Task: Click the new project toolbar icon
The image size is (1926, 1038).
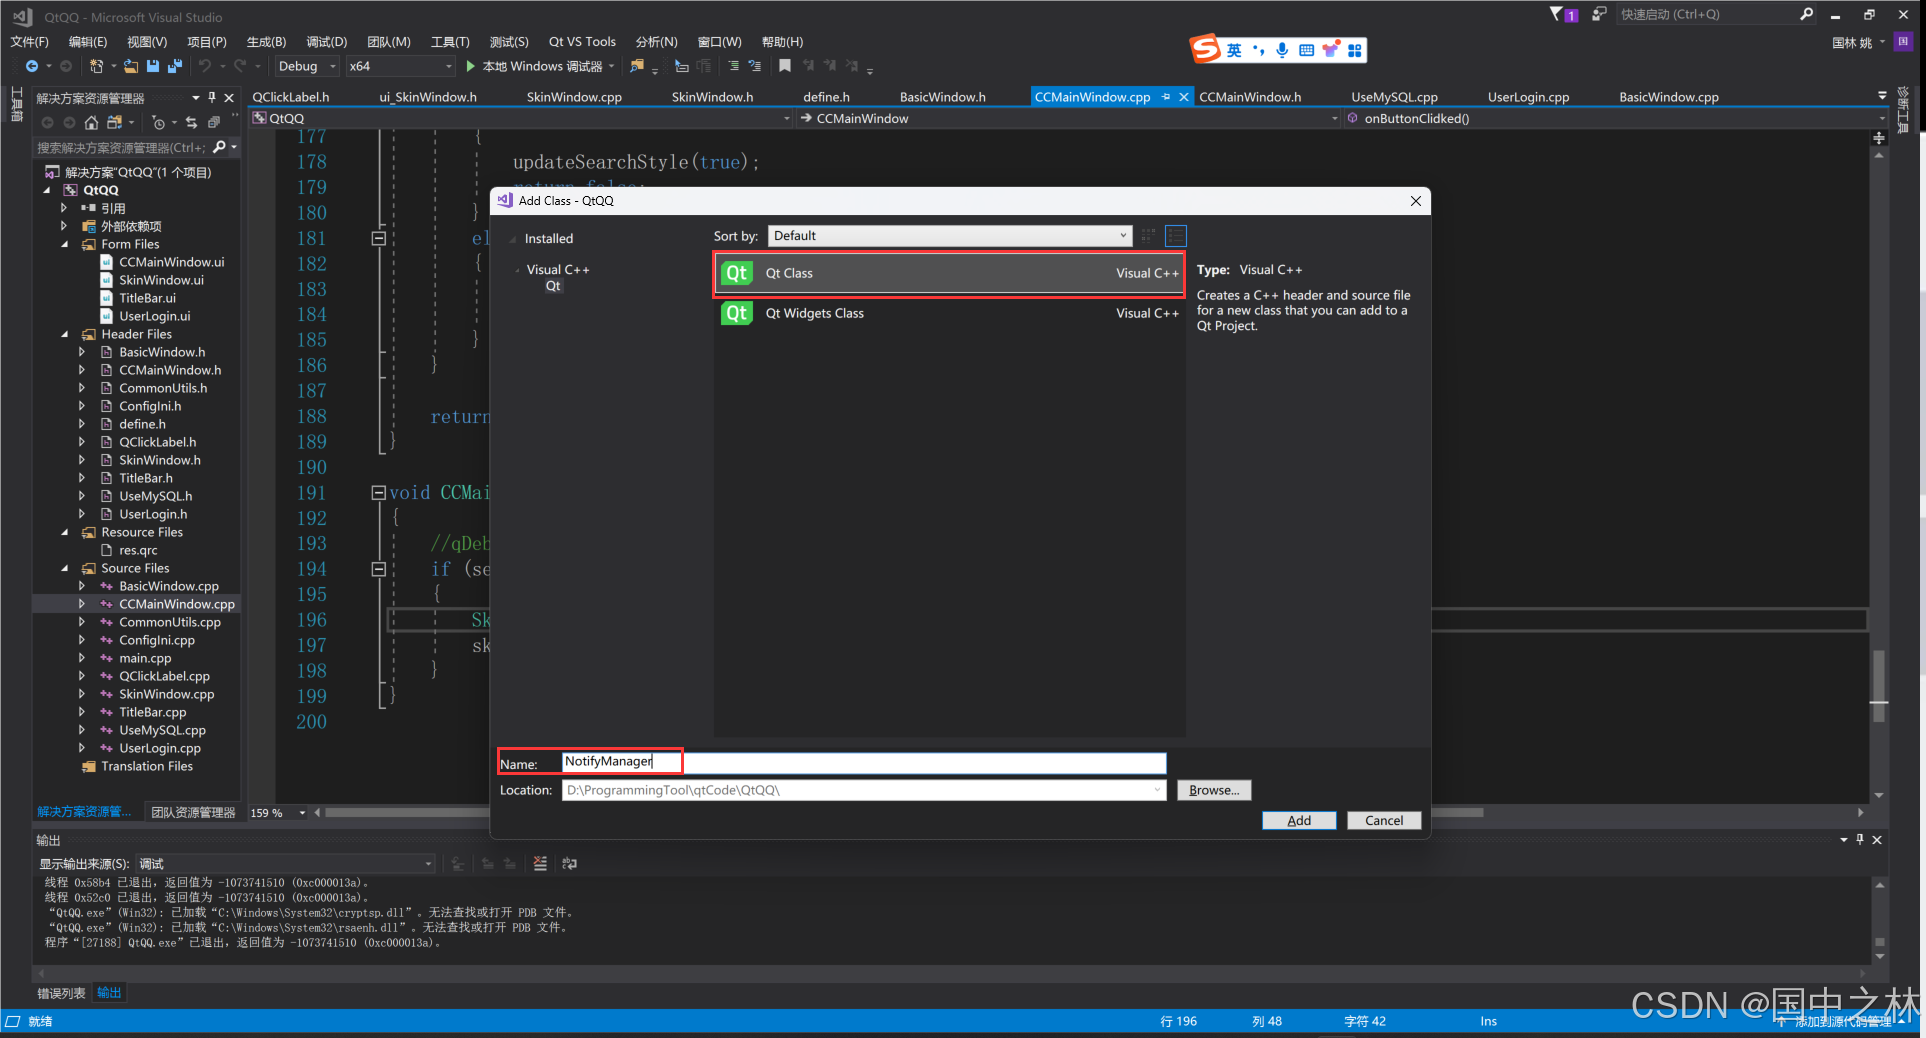Action: click(x=96, y=66)
